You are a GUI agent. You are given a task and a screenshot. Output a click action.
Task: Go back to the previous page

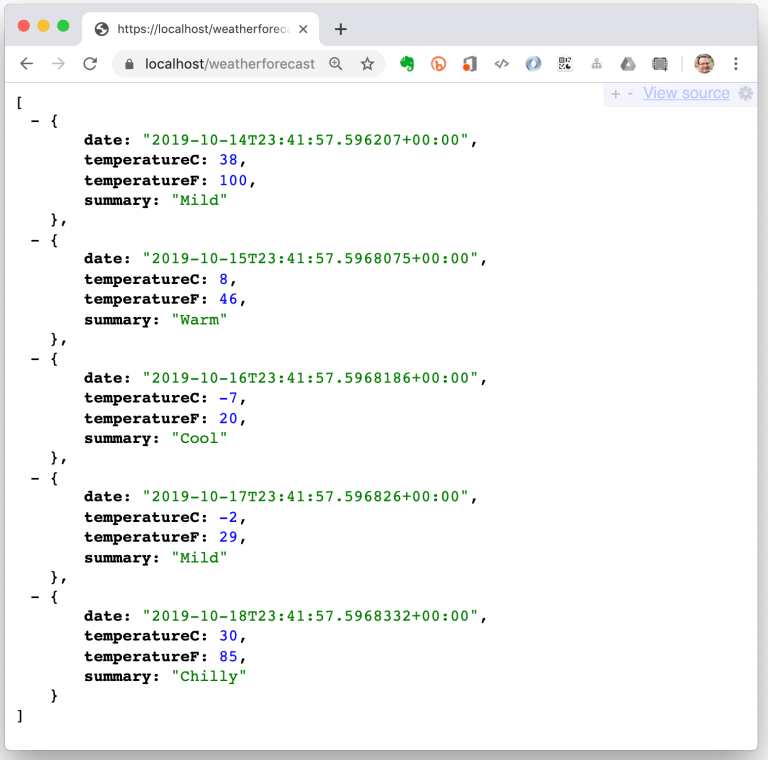point(27,64)
